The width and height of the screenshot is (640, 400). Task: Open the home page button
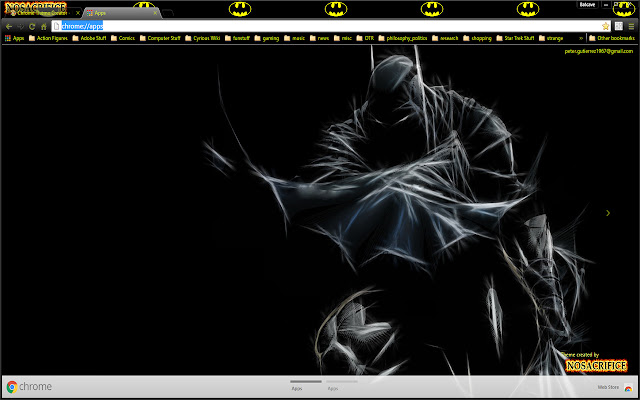tap(44, 27)
